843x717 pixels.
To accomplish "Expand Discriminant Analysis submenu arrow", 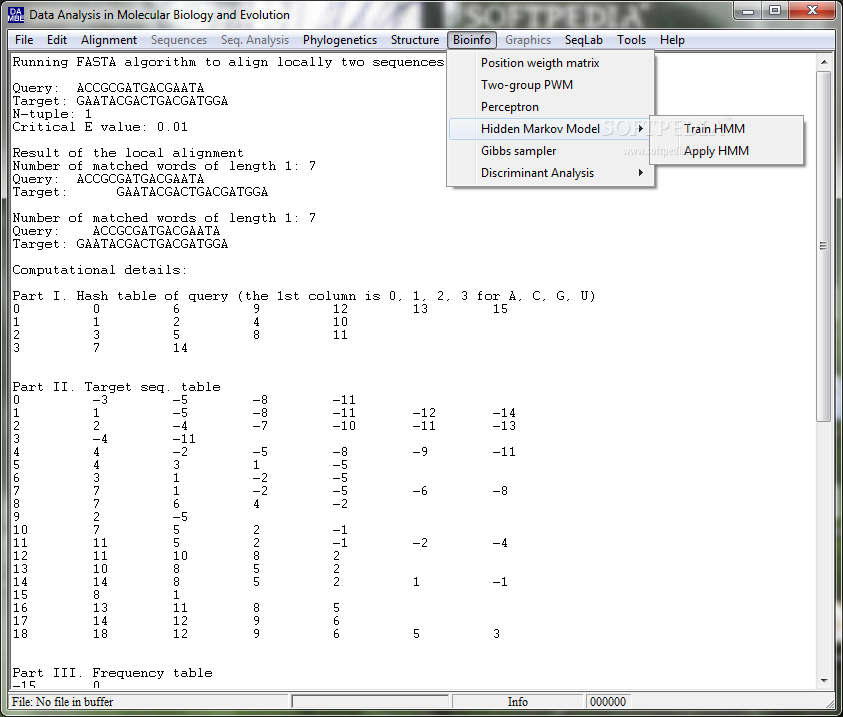I will pyautogui.click(x=640, y=173).
